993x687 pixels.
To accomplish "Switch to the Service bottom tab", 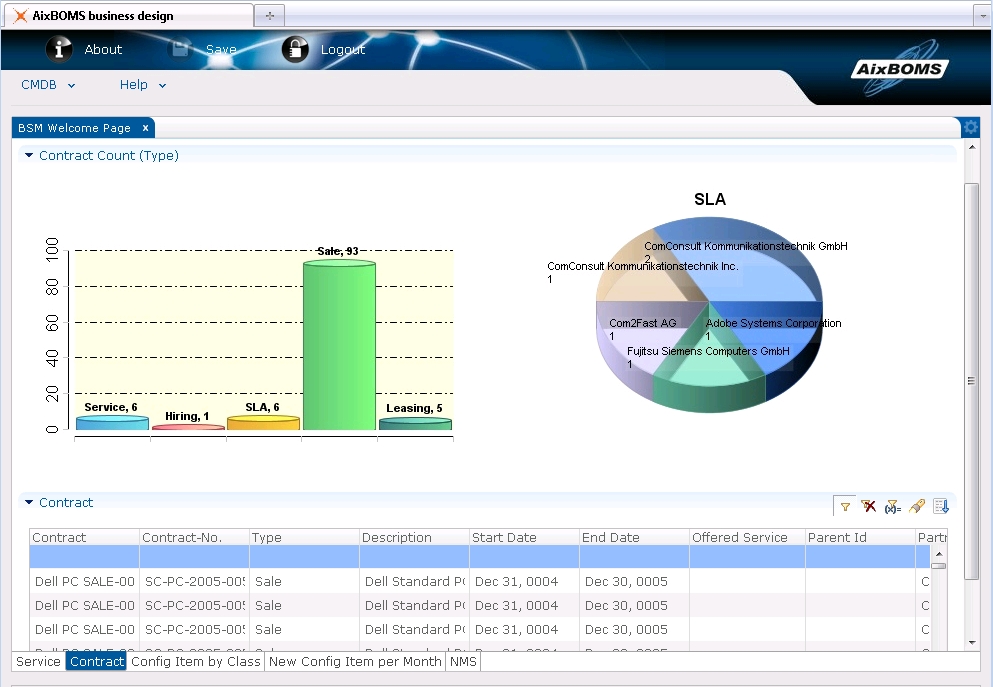I will click(38, 662).
